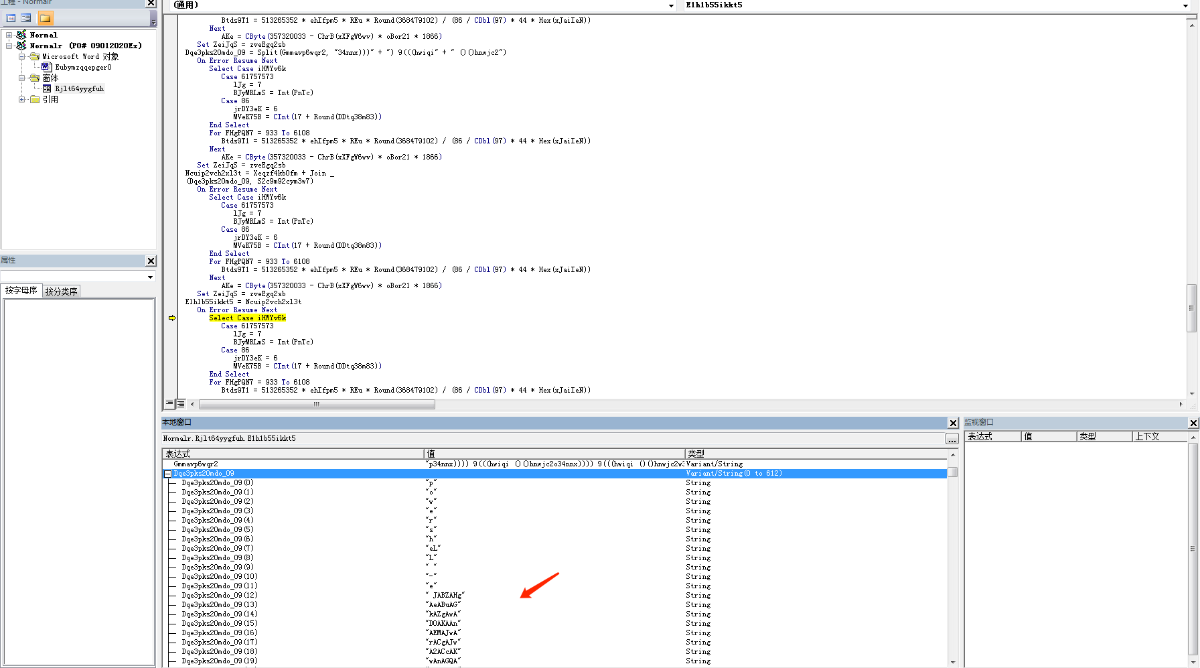This screenshot has height=668, width=1200.
Task: Click the 类型 column header in locals
Action: point(815,453)
